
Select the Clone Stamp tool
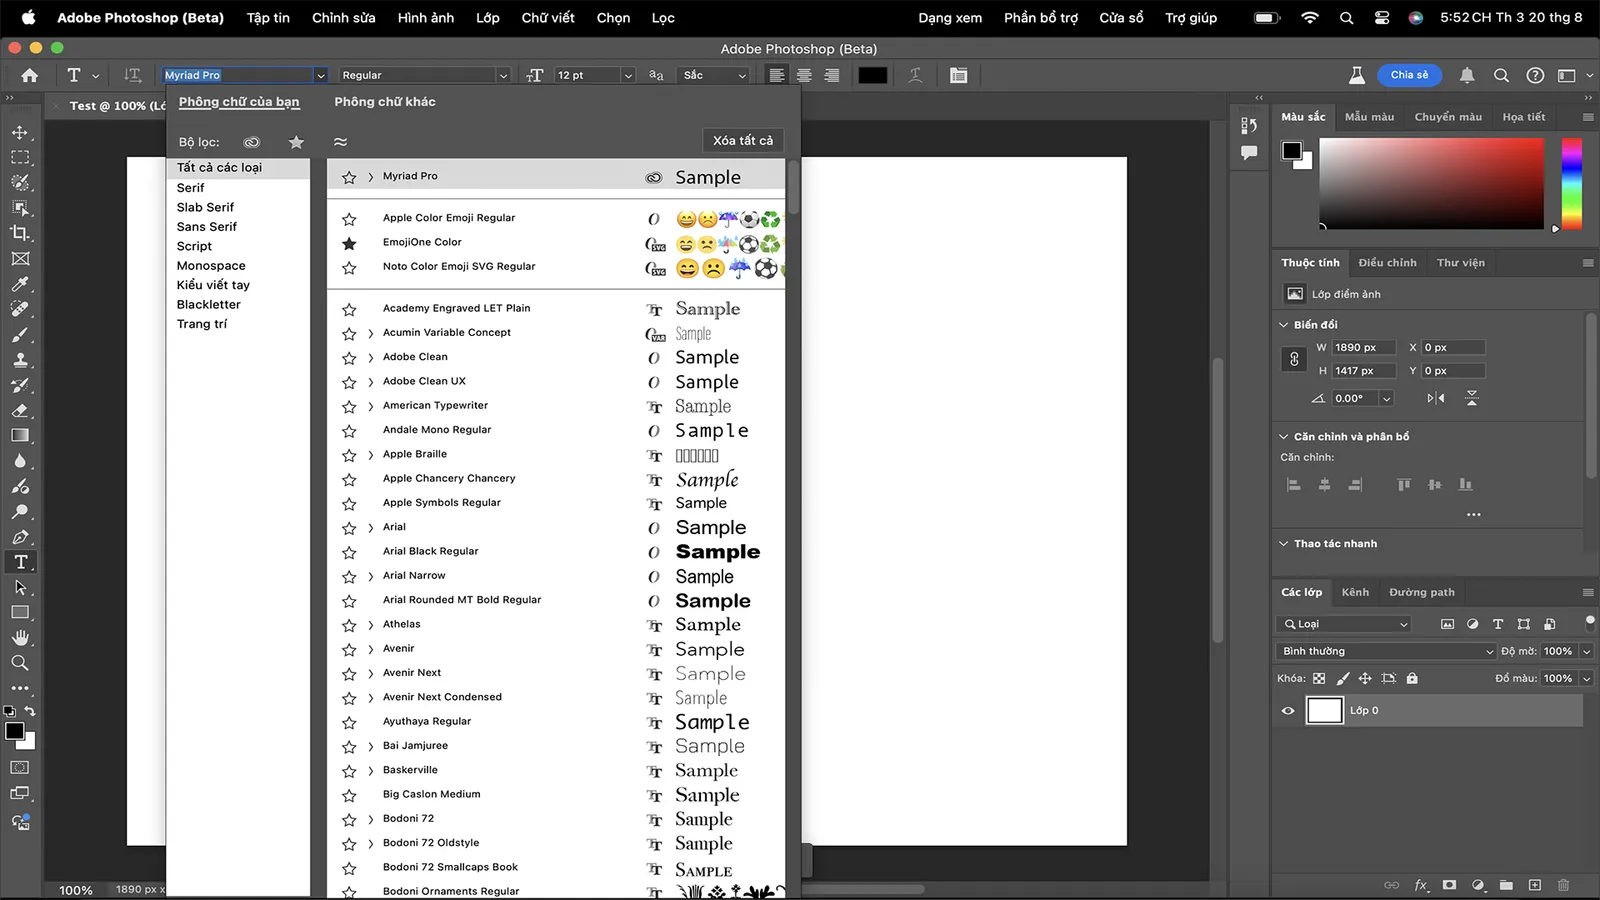(20, 360)
